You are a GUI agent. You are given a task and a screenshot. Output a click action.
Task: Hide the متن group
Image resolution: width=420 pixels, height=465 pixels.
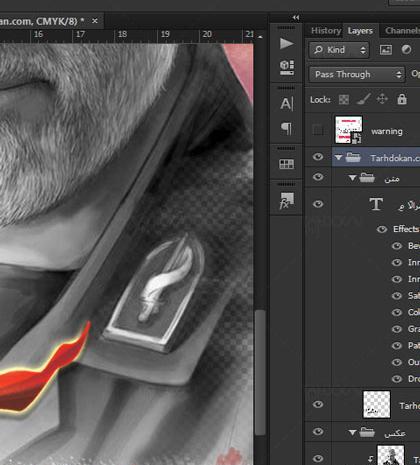pos(318,177)
